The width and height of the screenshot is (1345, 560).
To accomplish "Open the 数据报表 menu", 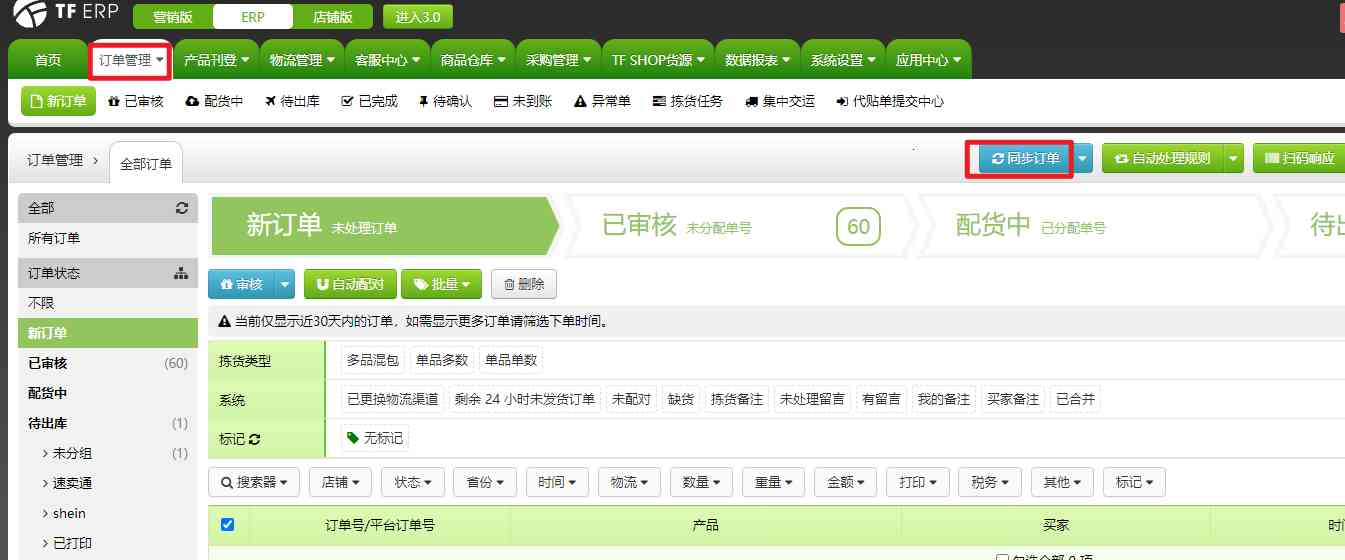I will click(757, 60).
